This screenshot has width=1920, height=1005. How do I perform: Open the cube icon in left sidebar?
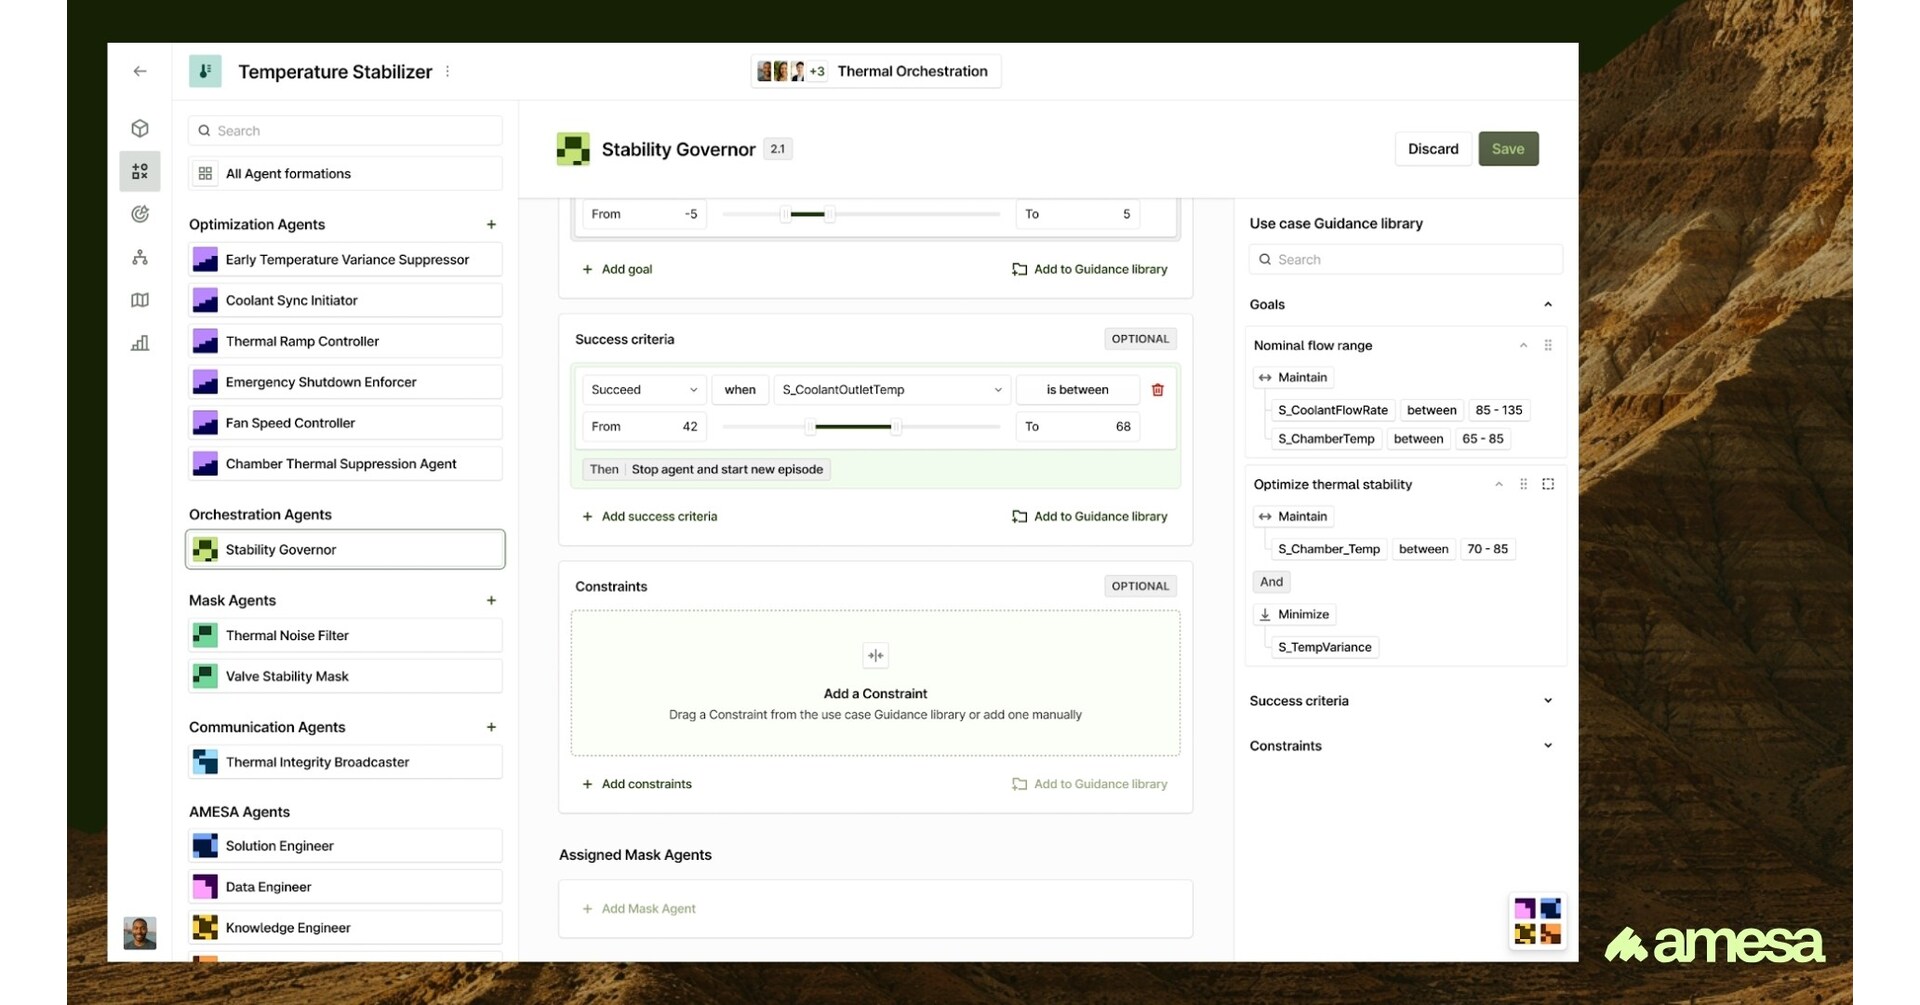coord(140,129)
